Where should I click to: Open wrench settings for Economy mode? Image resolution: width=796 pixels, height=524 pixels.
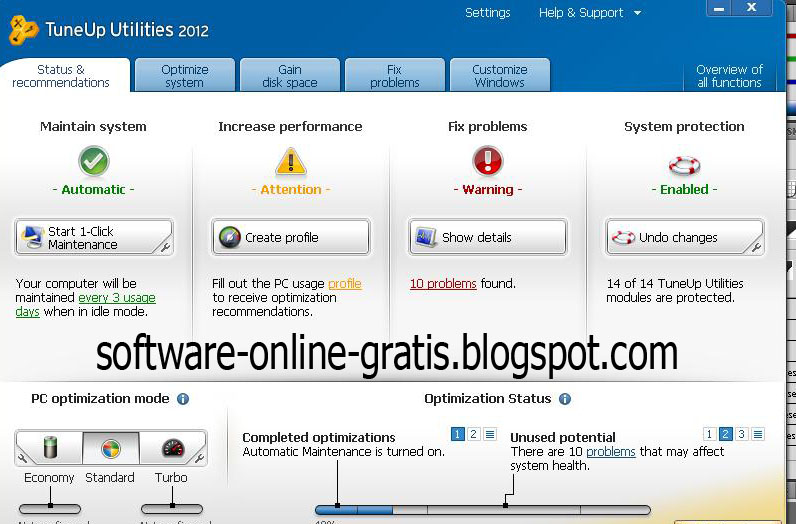pyautogui.click(x=22, y=458)
